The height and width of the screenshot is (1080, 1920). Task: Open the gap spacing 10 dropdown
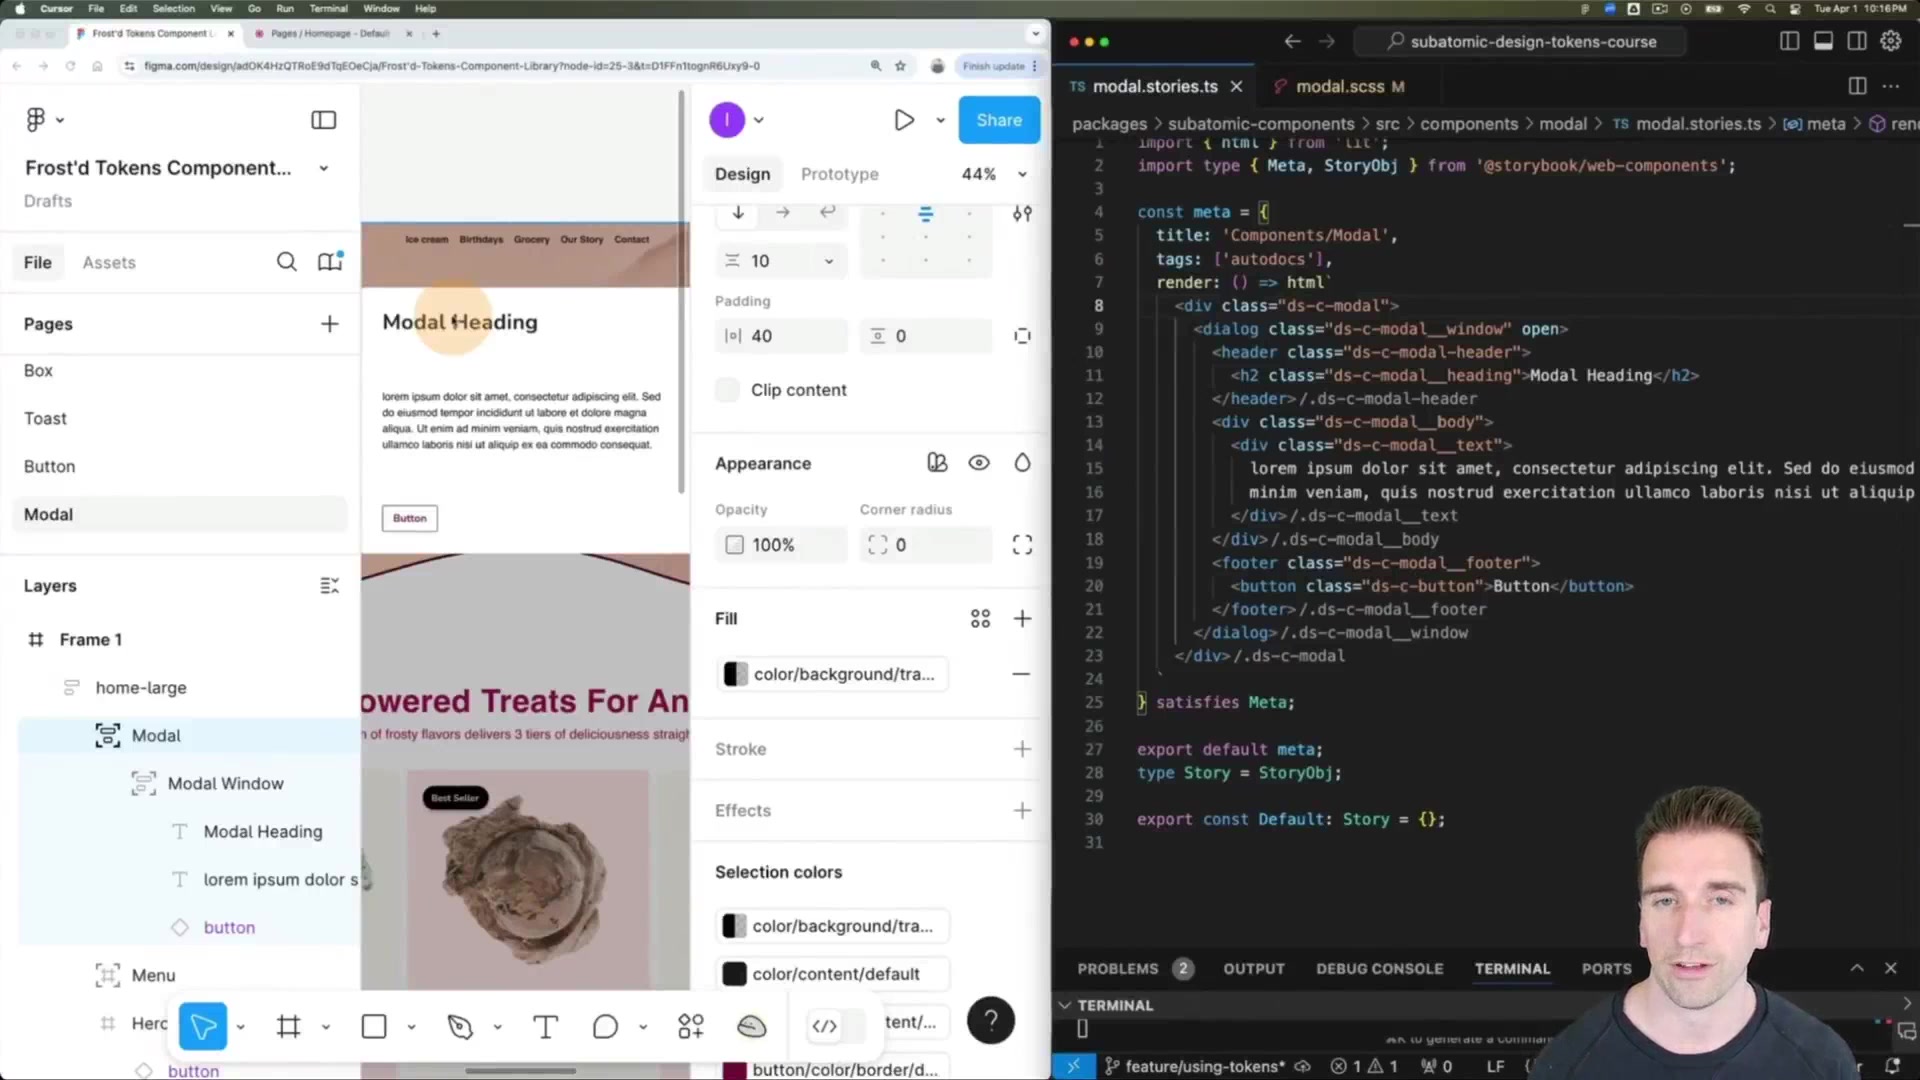tap(828, 261)
